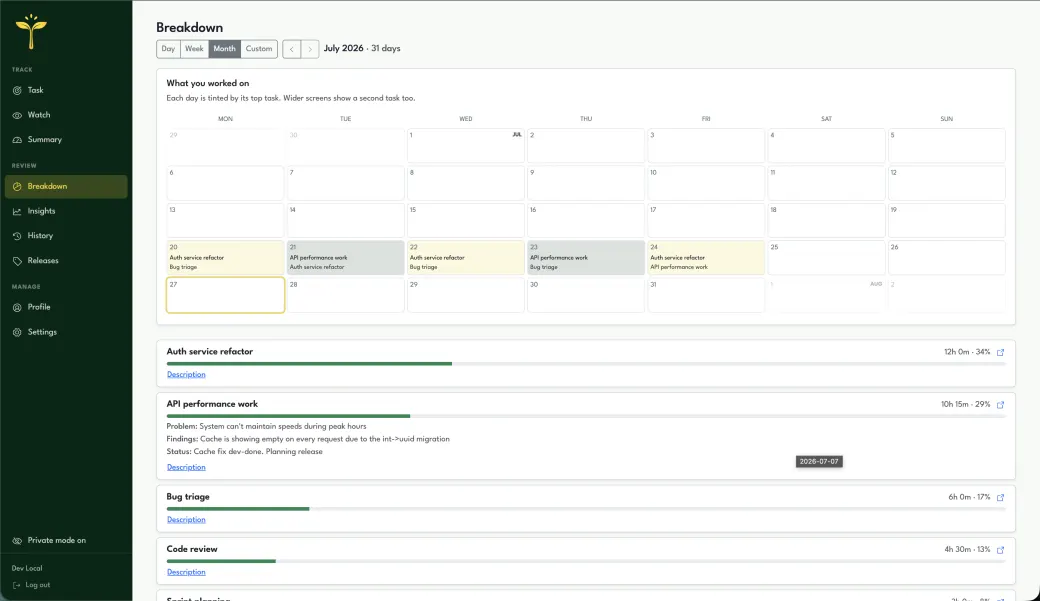Screen dimensions: 1040x601
Task: Click the Insights chart icon
Action: (x=17, y=211)
